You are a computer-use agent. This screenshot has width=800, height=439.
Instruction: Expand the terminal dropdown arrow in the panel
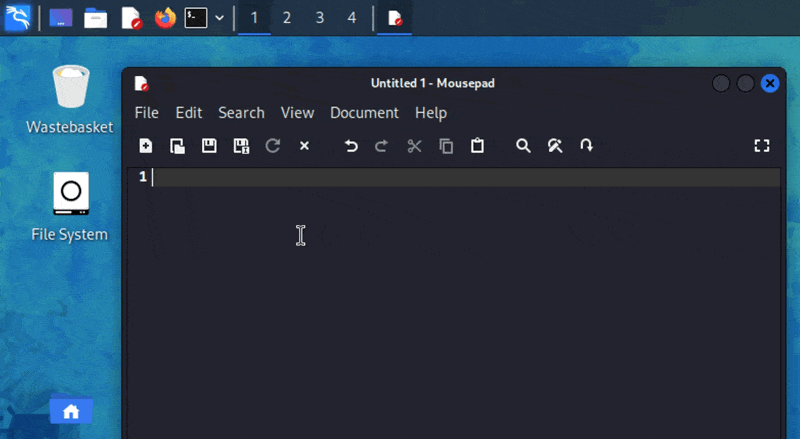219,18
